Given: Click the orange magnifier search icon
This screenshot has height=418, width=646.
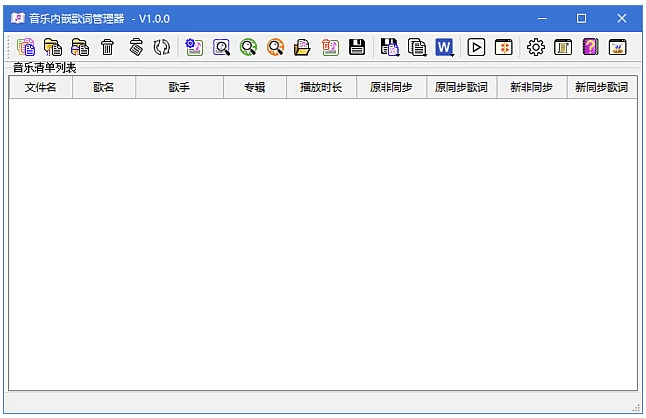Looking at the screenshot, I should [275, 47].
